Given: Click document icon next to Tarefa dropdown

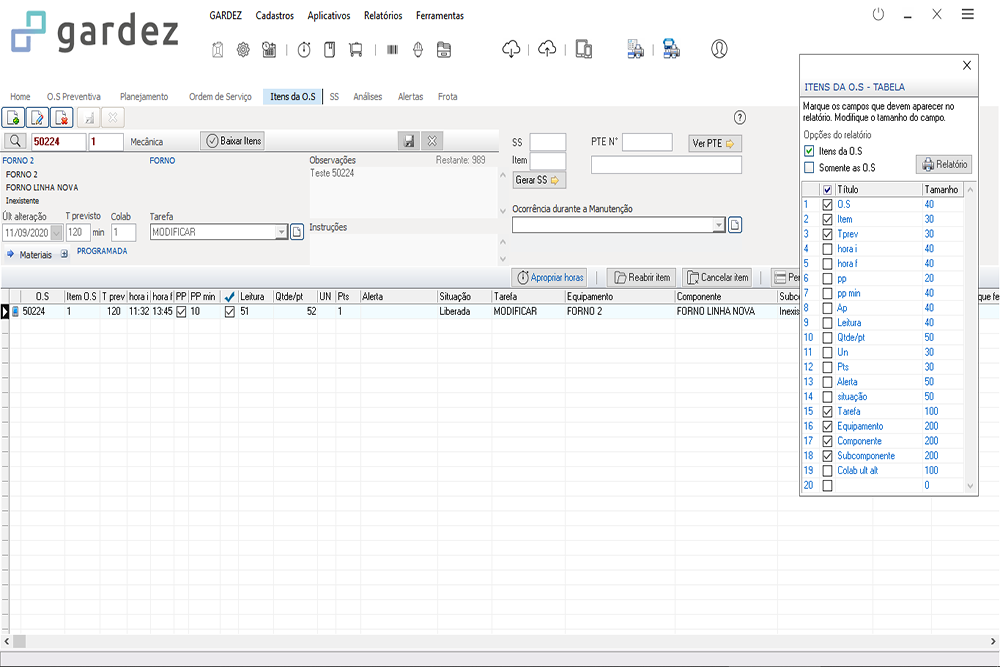Looking at the screenshot, I should click(297, 232).
